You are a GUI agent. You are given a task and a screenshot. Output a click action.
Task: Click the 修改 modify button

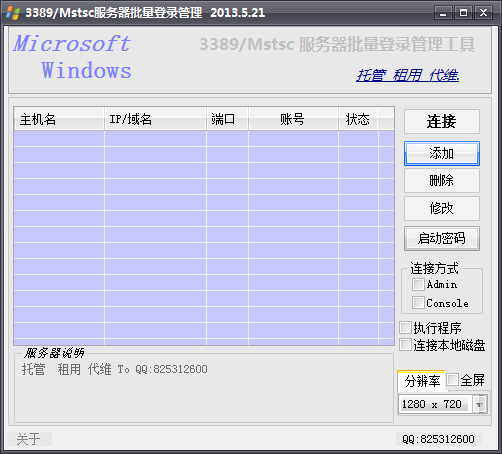pyautogui.click(x=442, y=208)
